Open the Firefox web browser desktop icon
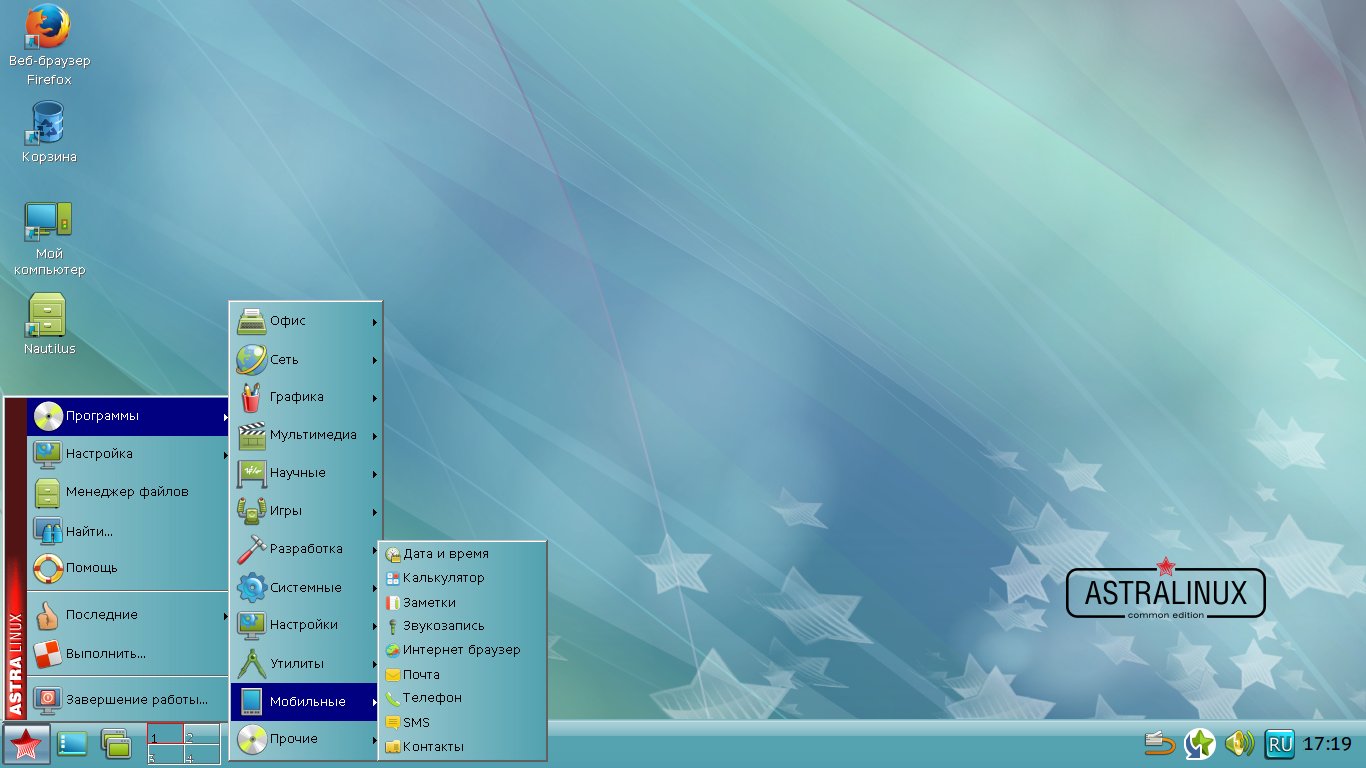1366x768 pixels. [48, 28]
